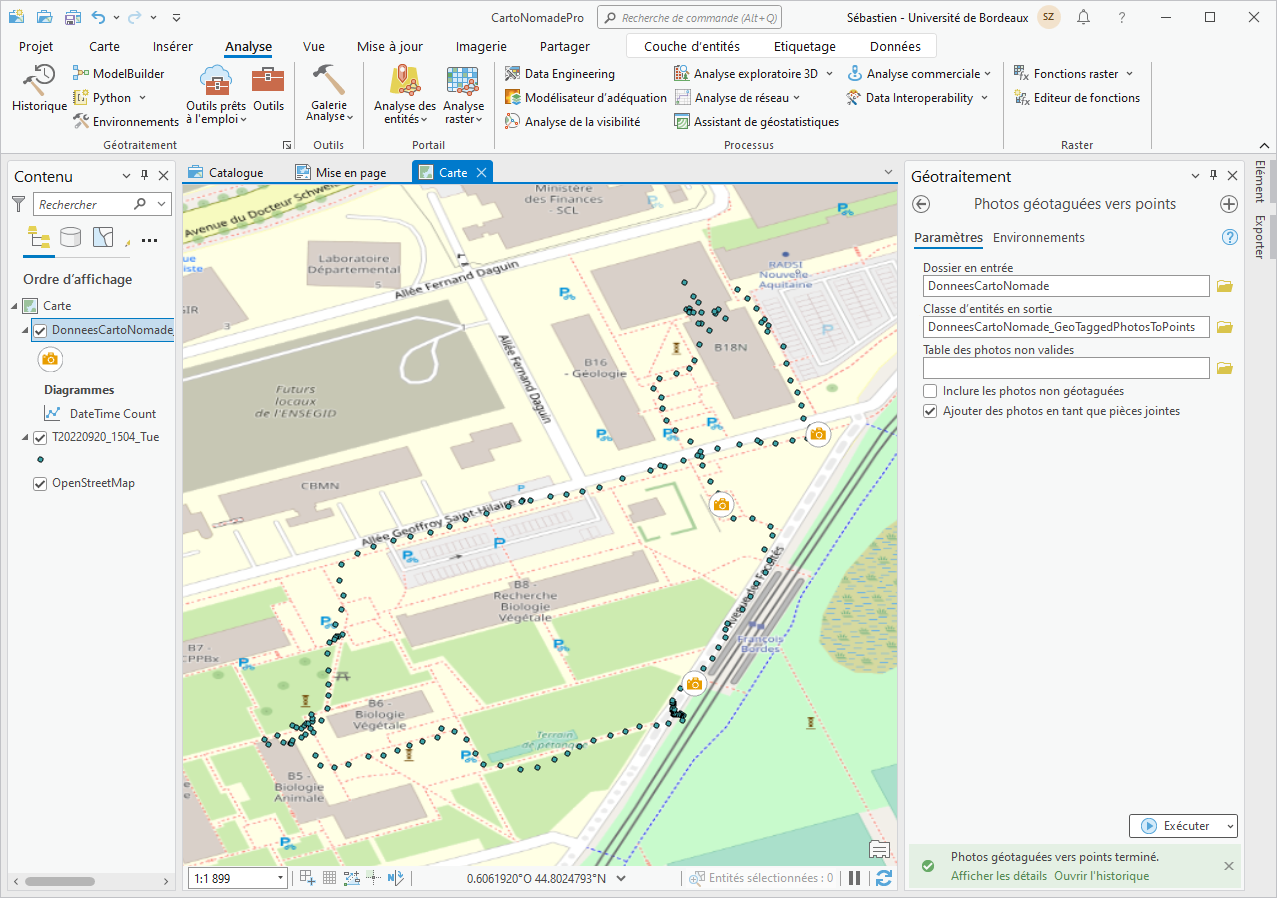Open Analyse de la visibilité
The image size is (1277, 898).
point(572,121)
